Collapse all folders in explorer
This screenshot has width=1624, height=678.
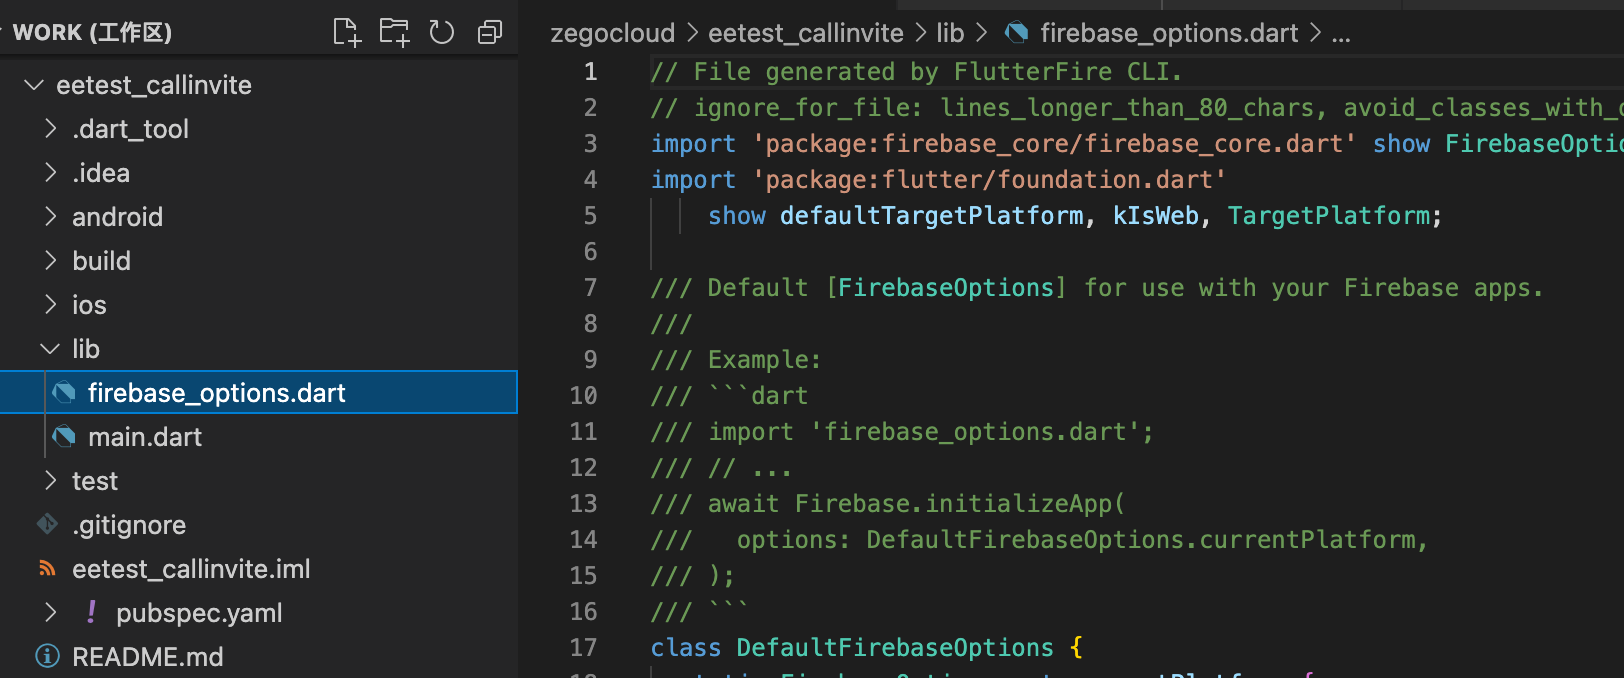pos(489,33)
